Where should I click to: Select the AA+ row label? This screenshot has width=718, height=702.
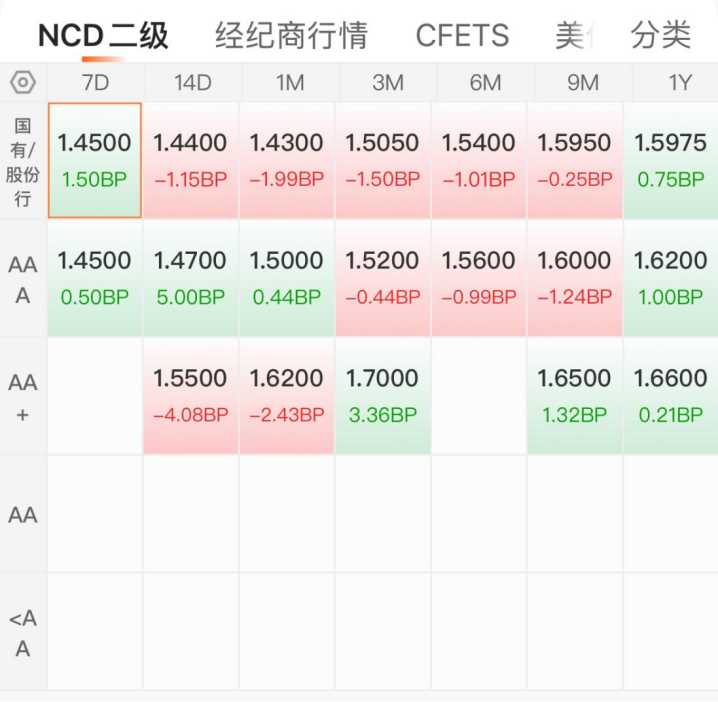click(x=22, y=397)
